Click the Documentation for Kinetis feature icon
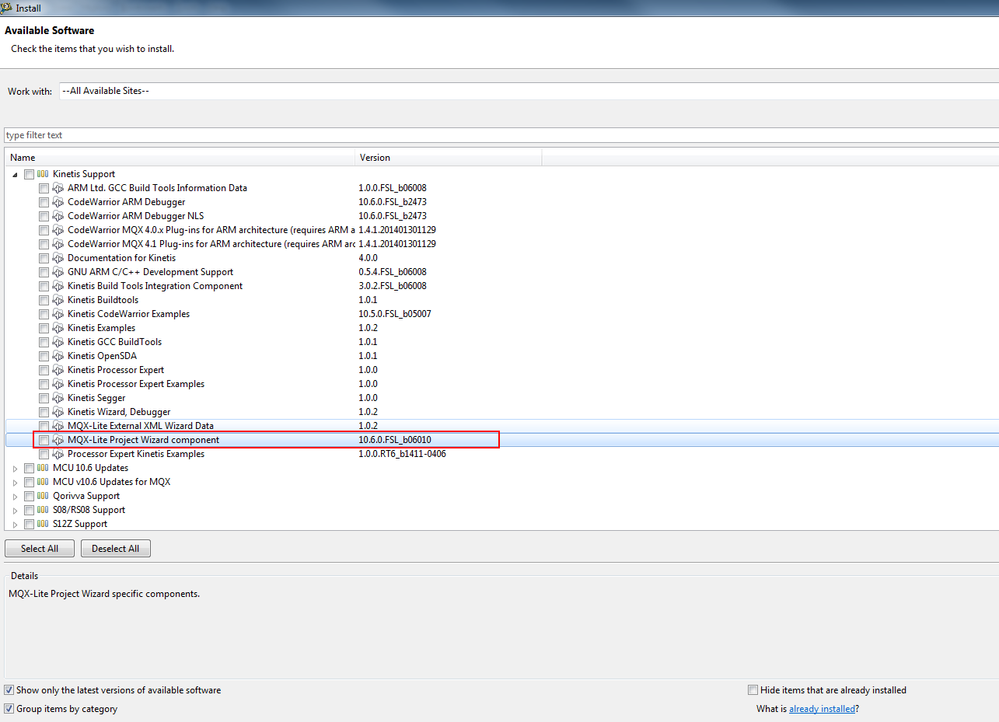The image size is (999, 722). coord(58,258)
